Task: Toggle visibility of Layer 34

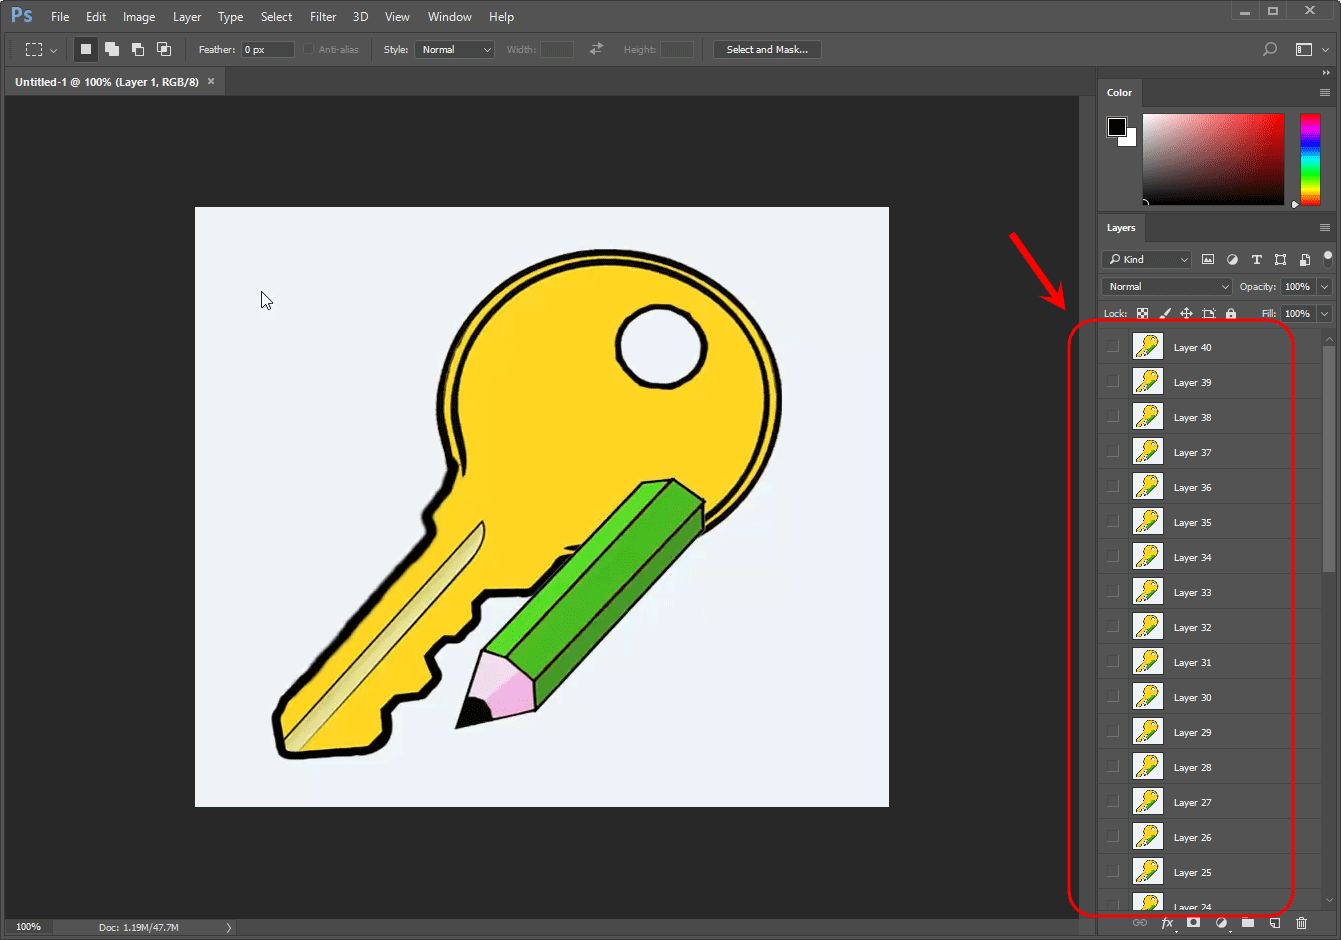Action: pos(1113,557)
